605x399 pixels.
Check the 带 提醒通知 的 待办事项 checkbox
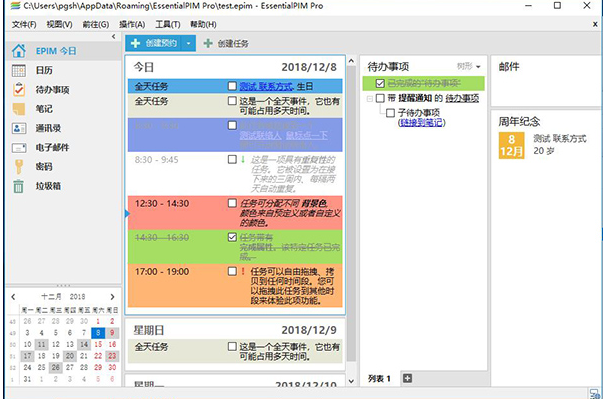tap(380, 98)
